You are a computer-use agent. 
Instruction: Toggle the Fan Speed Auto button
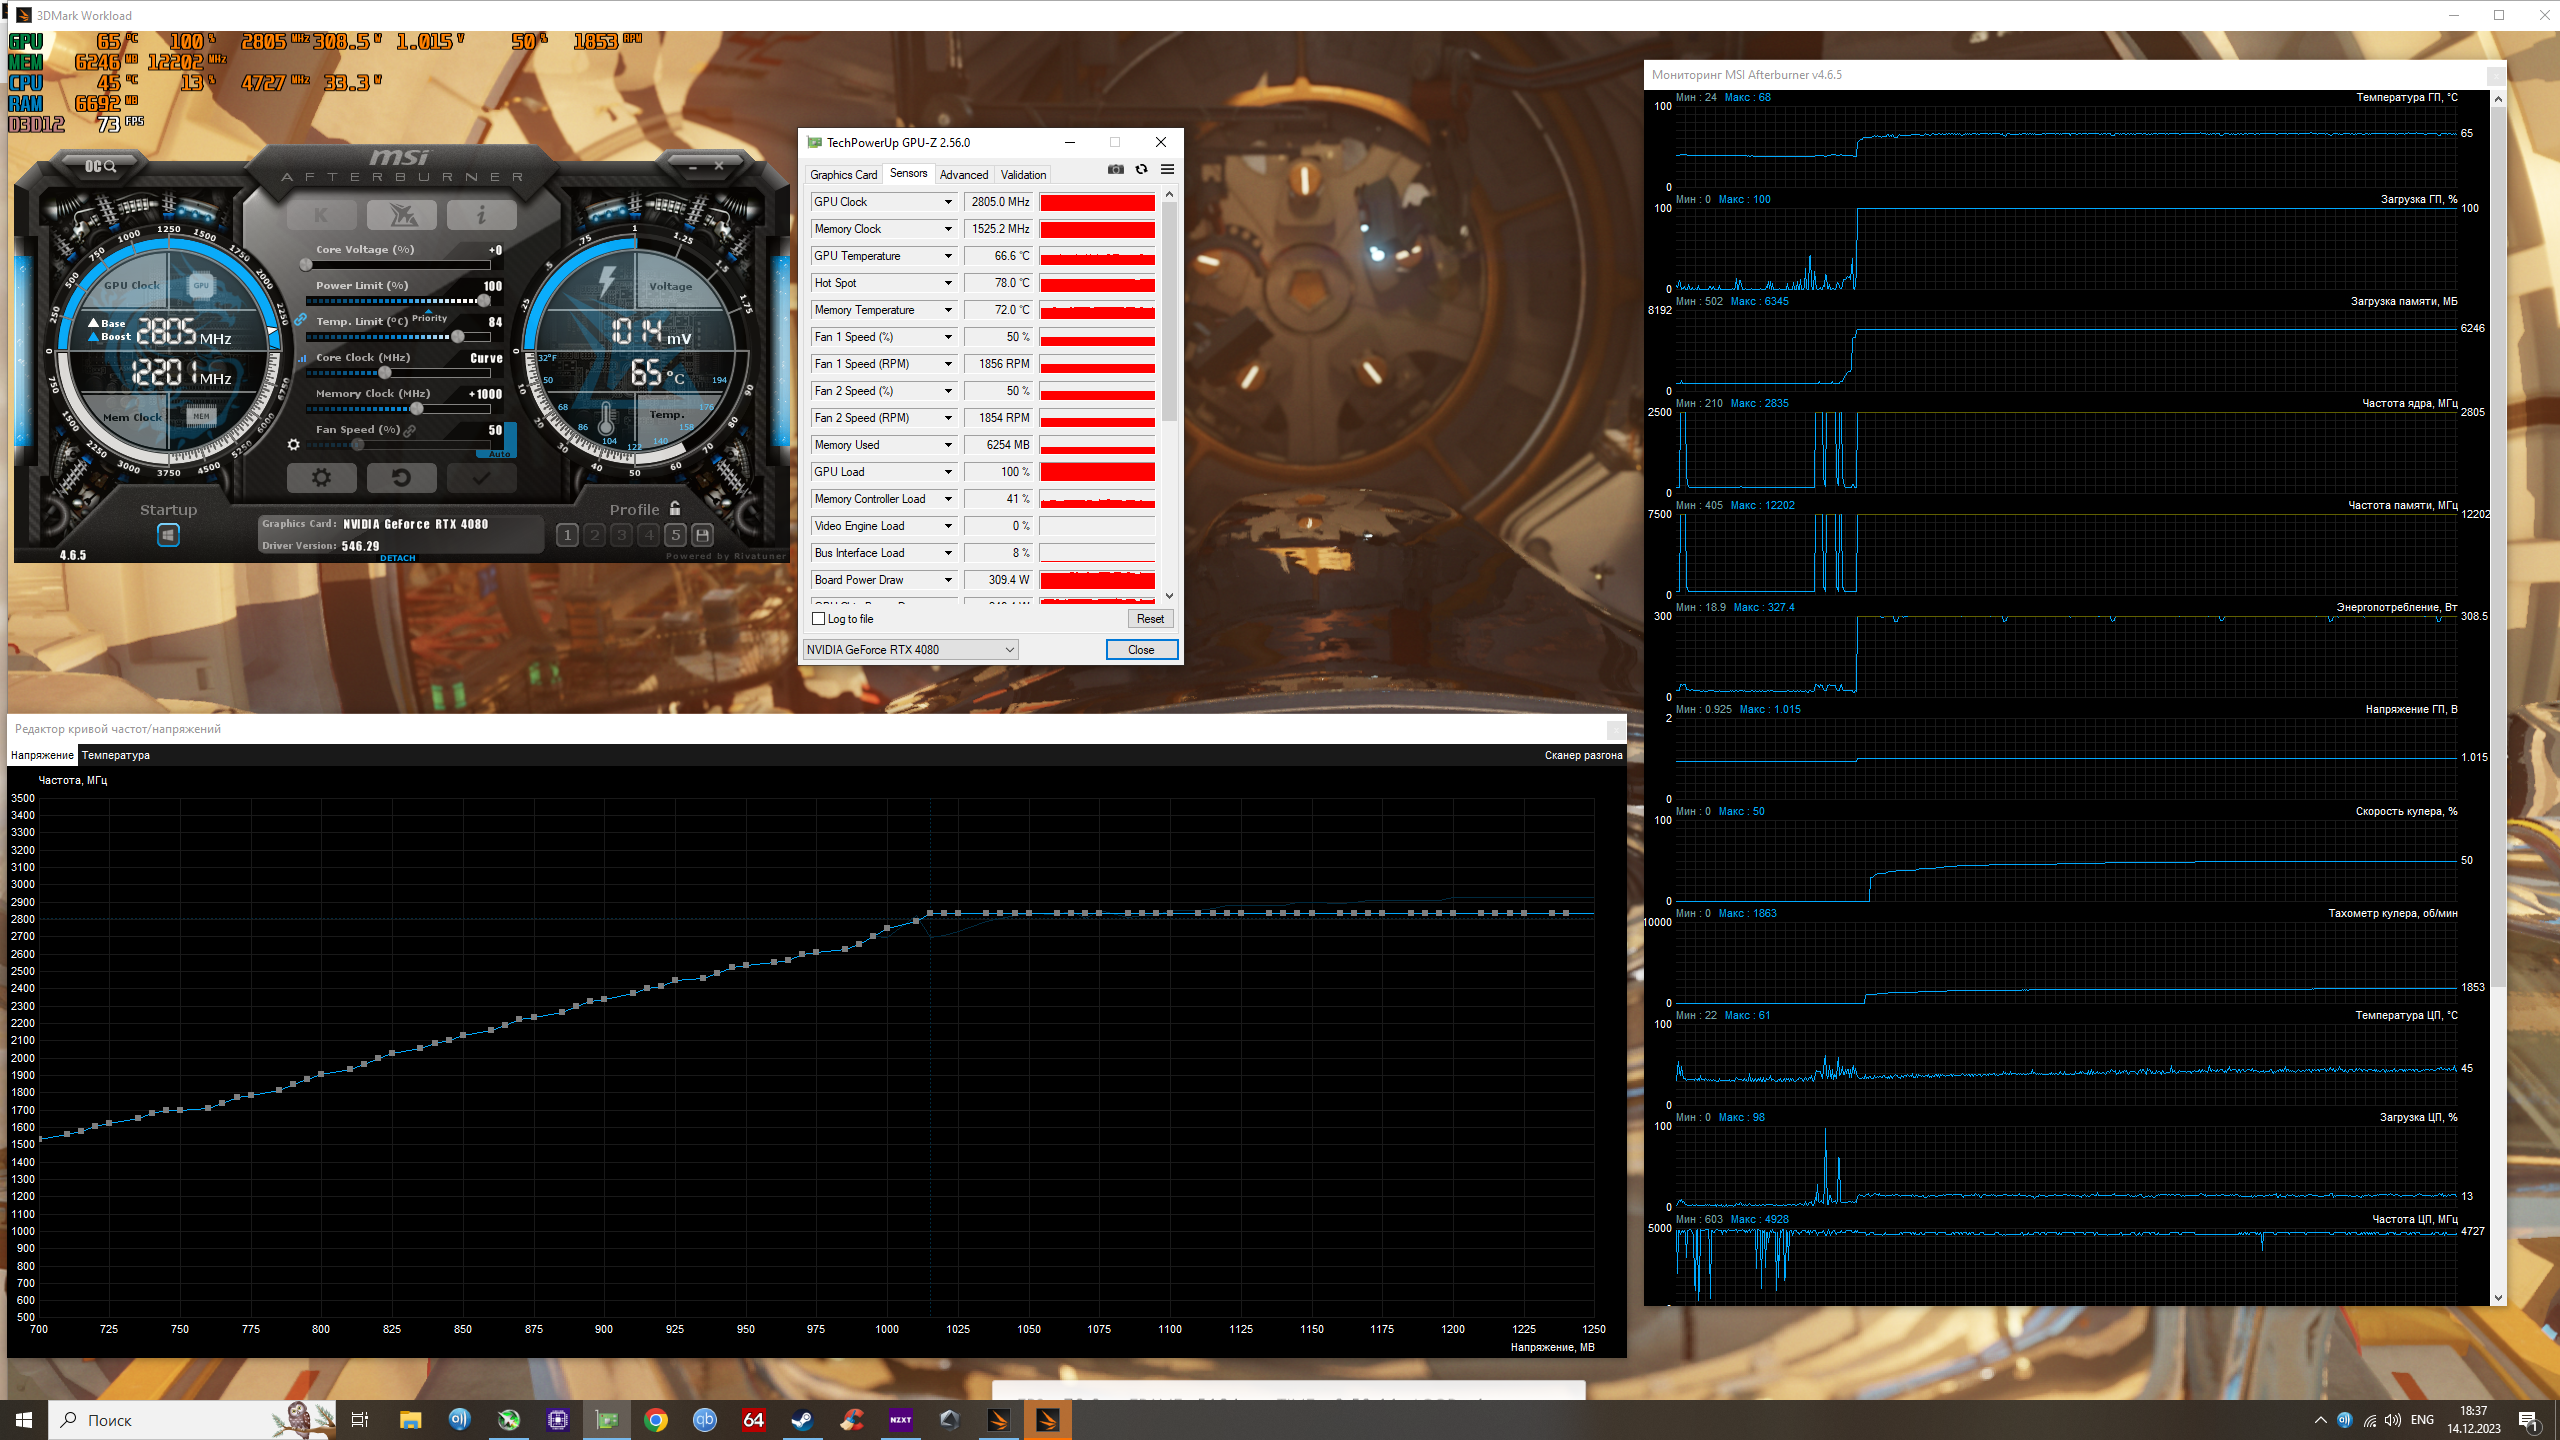(x=500, y=454)
